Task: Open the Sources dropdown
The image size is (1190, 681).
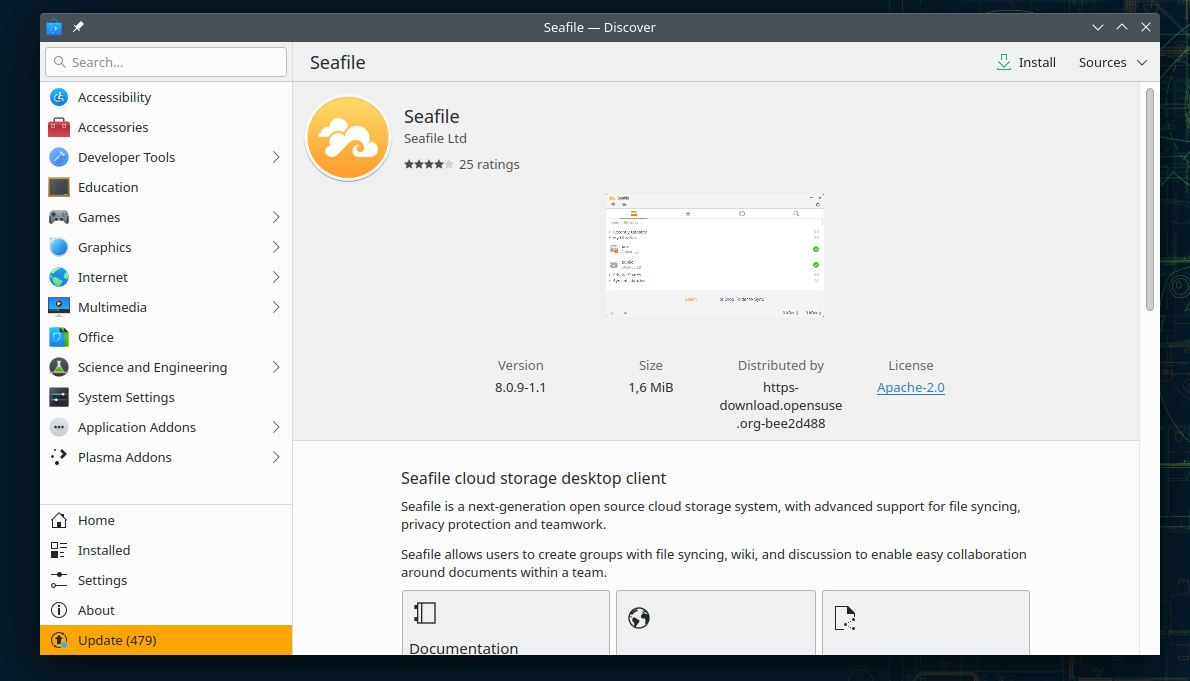Action: (1113, 62)
